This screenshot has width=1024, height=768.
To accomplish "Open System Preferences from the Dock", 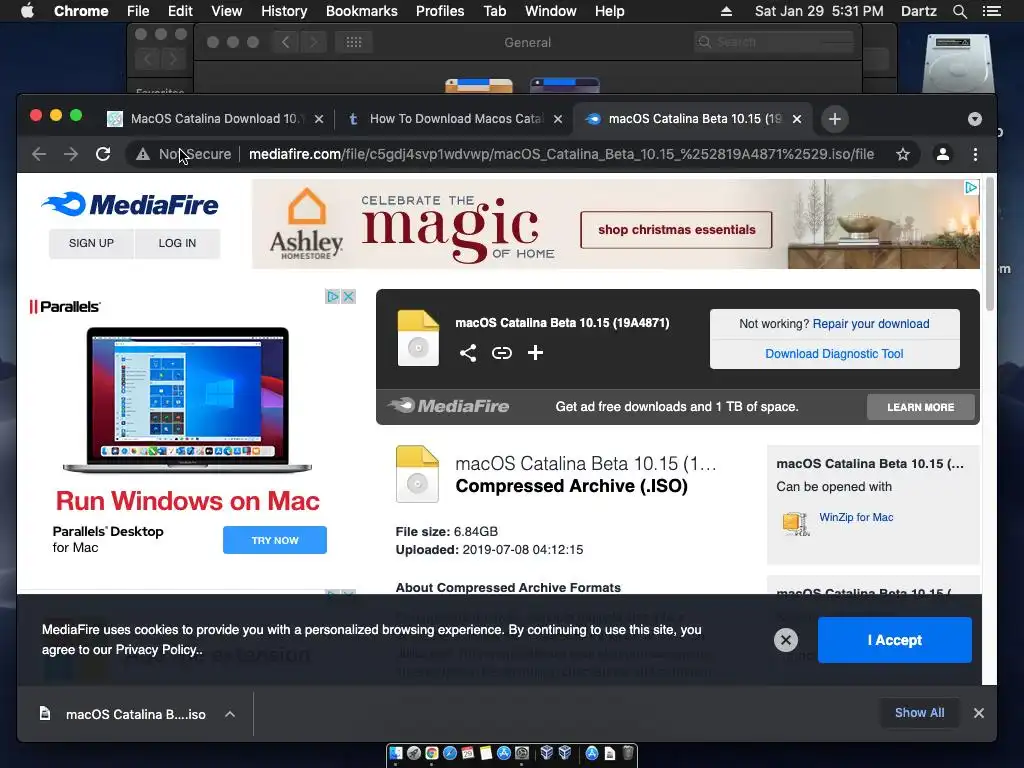I will (522, 753).
